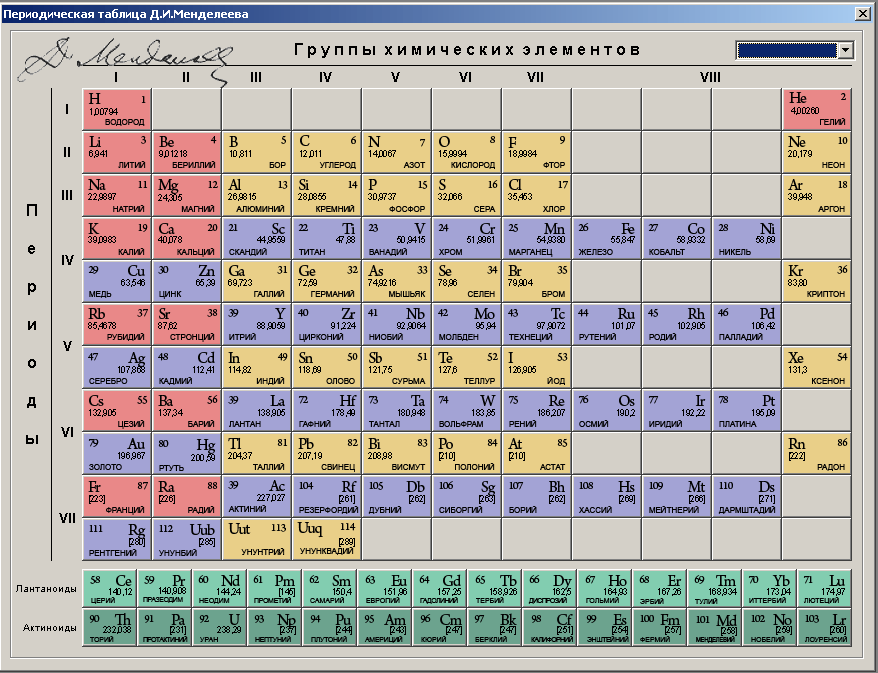Select the carbon cell (C, Углерод)

(x=327, y=152)
